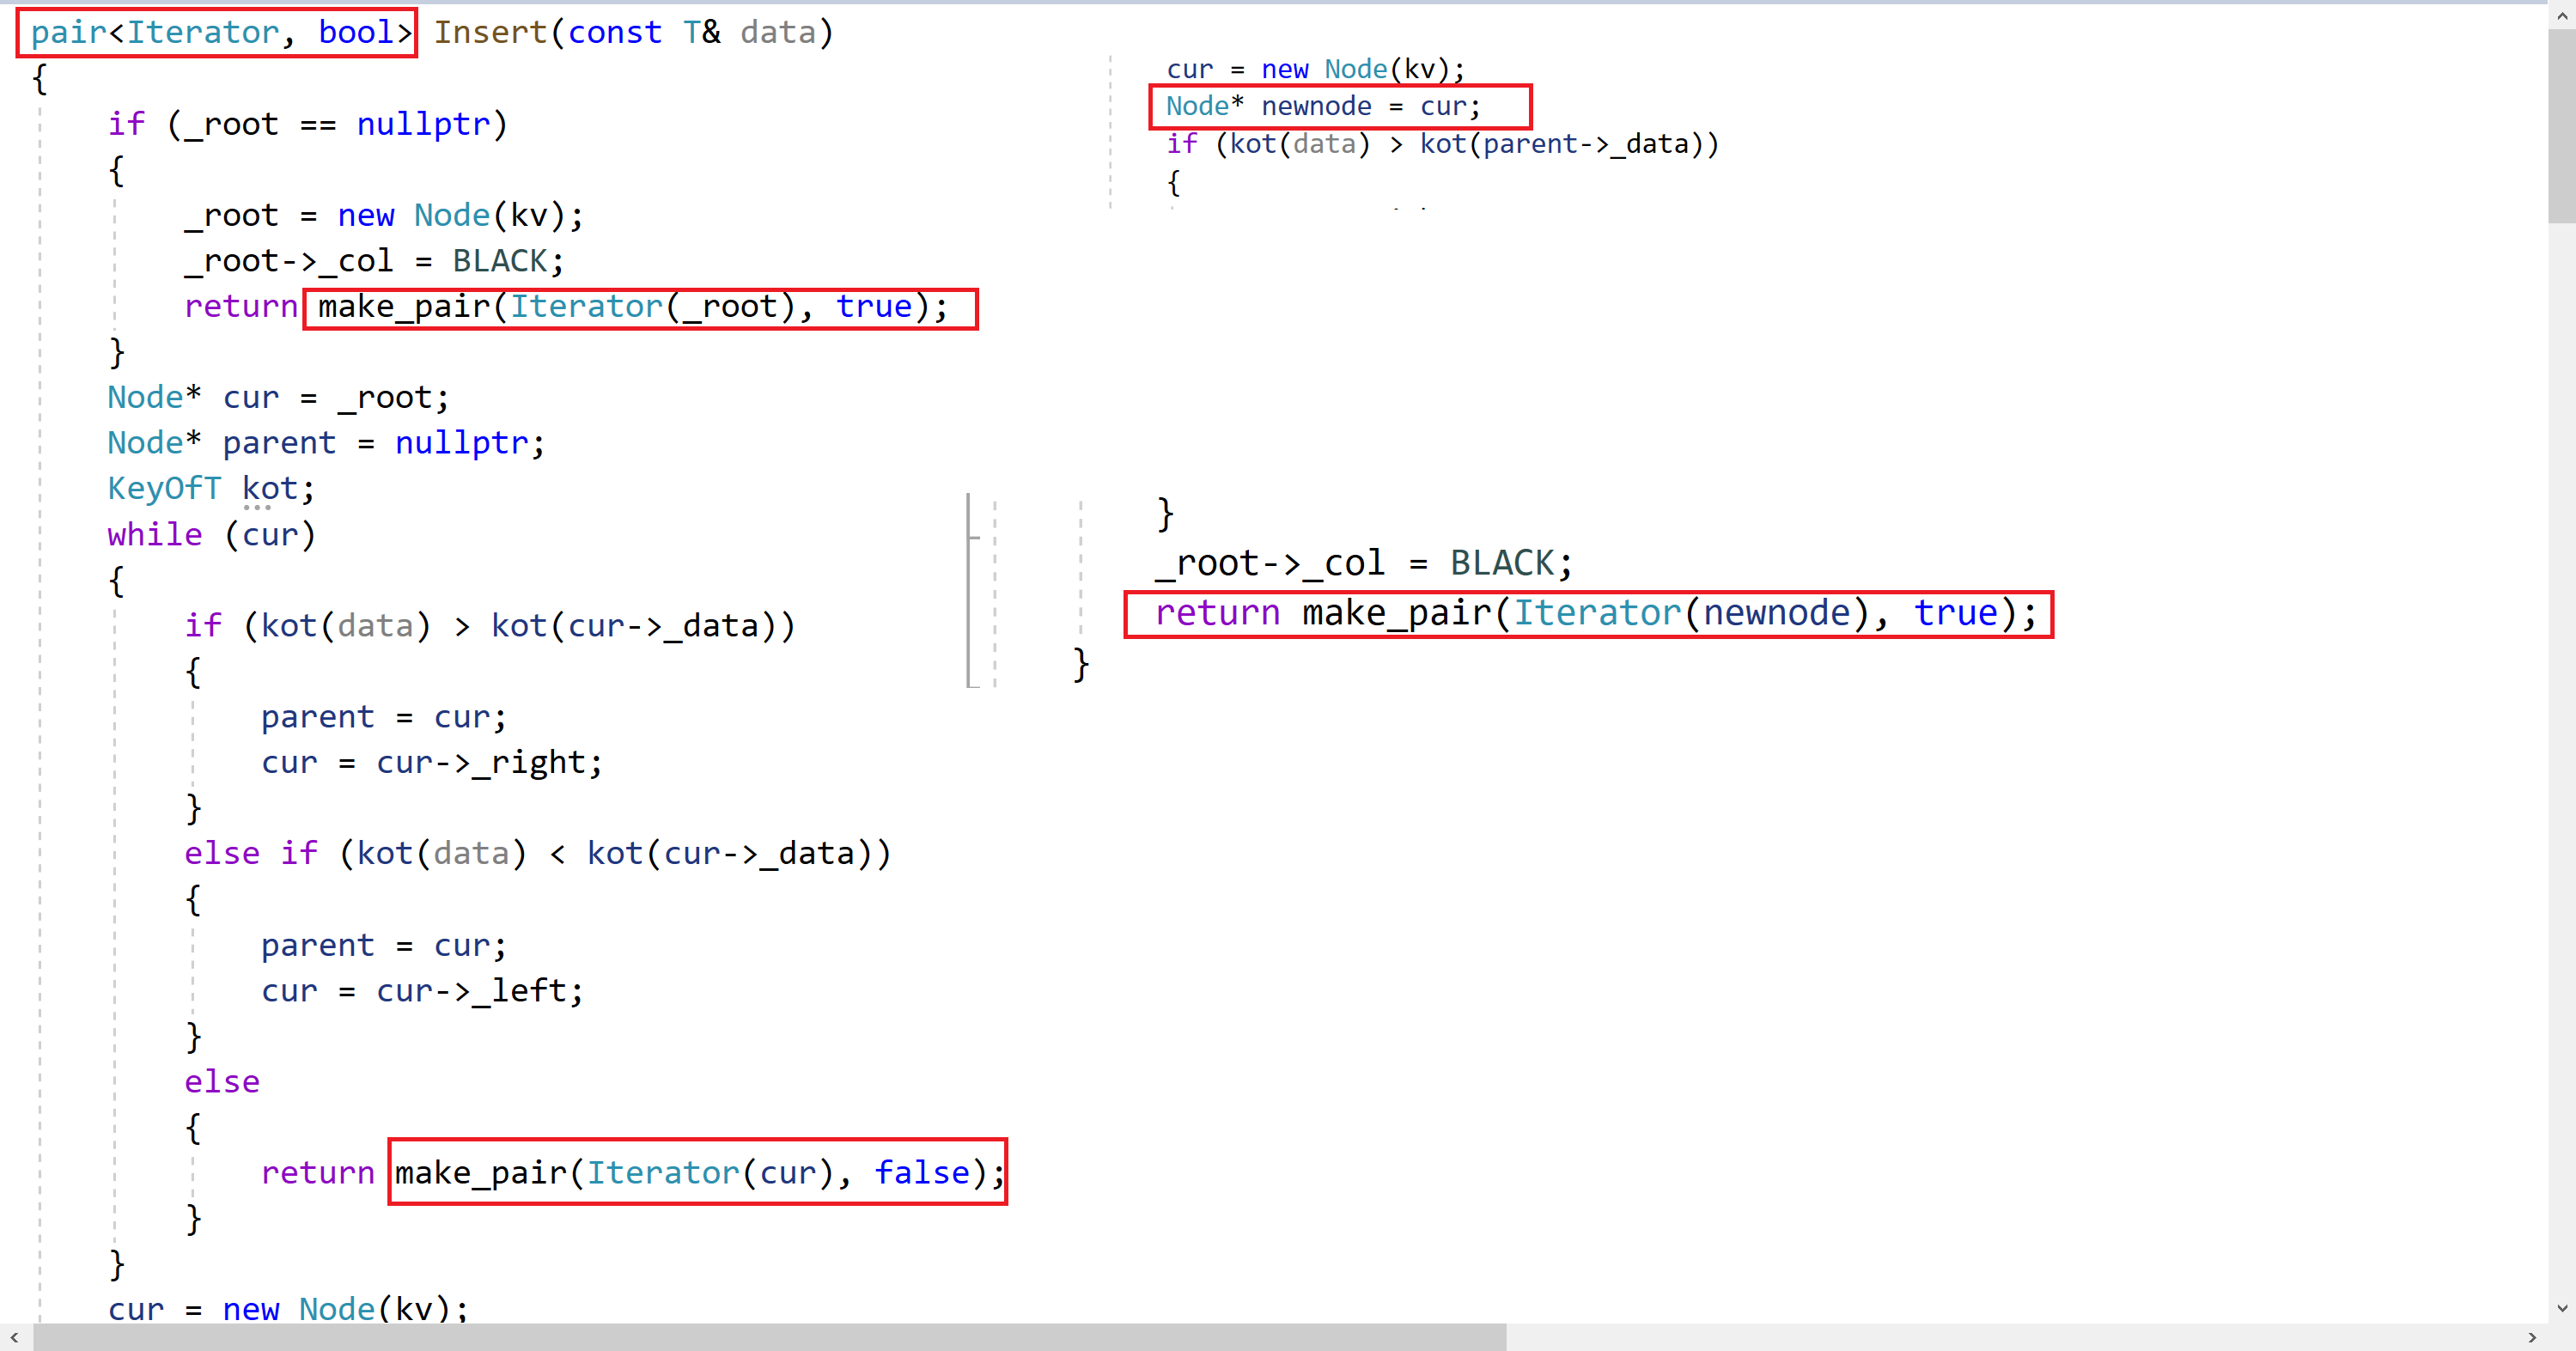
Task: Click 'KeyOfT kot;' declaration
Action: tap(211, 489)
